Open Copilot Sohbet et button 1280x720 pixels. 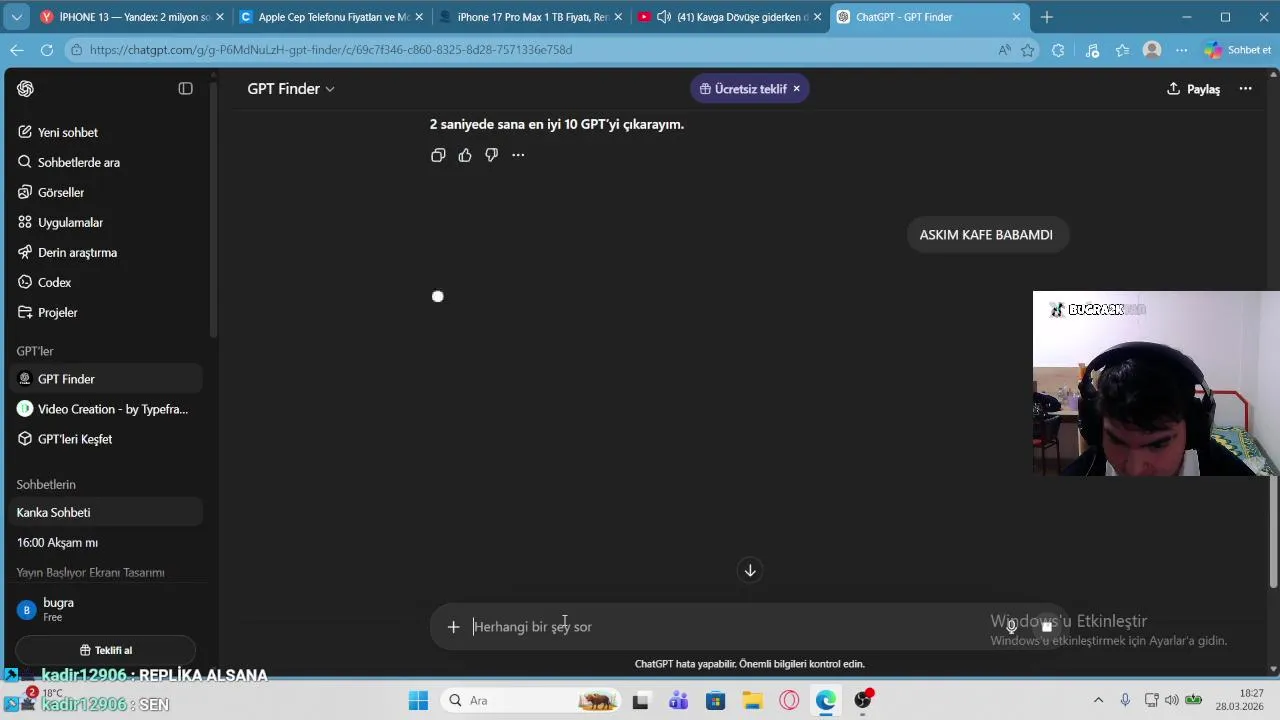point(1237,50)
